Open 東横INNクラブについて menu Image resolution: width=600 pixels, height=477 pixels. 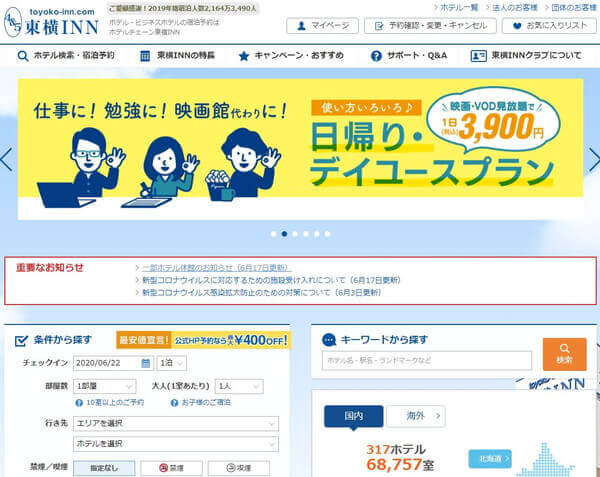click(x=526, y=56)
